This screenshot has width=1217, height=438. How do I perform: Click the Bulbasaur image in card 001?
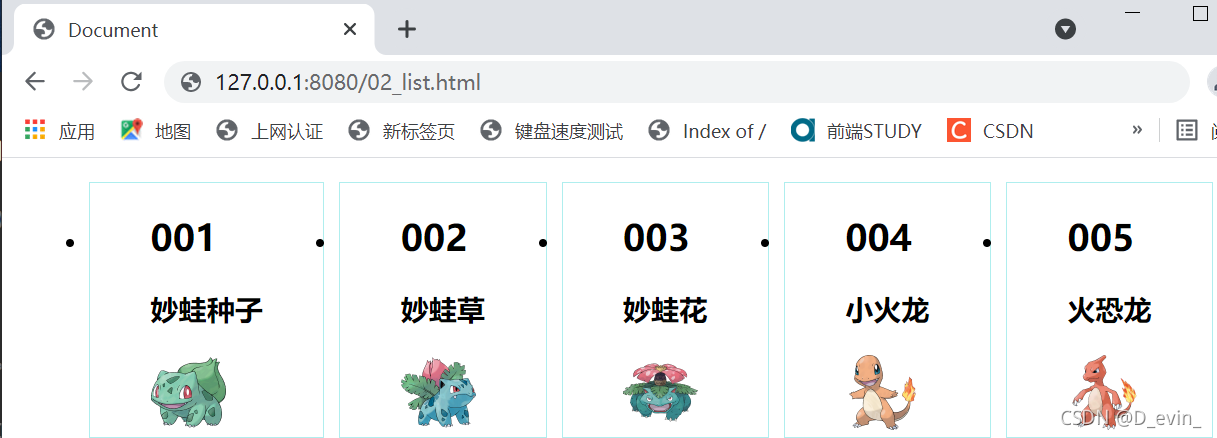(190, 393)
